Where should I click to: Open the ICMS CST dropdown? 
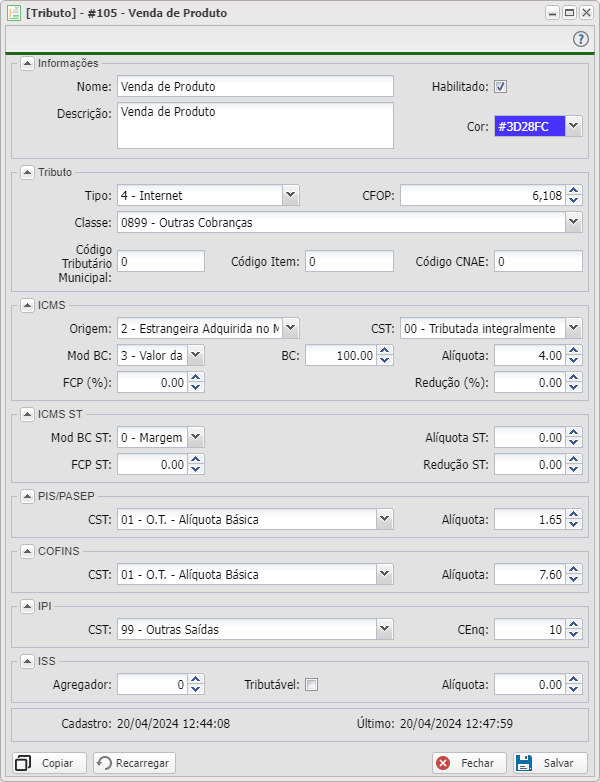(x=573, y=328)
